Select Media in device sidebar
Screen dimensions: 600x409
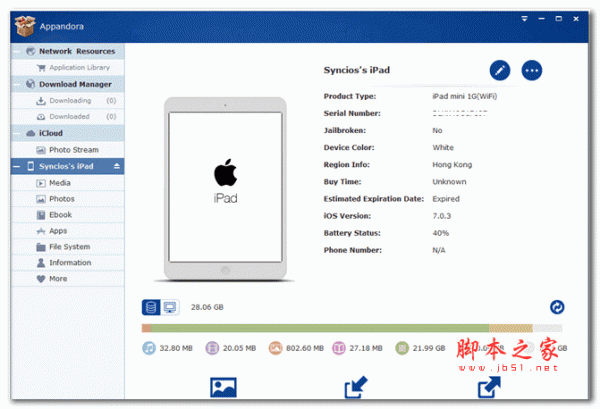[x=67, y=183]
